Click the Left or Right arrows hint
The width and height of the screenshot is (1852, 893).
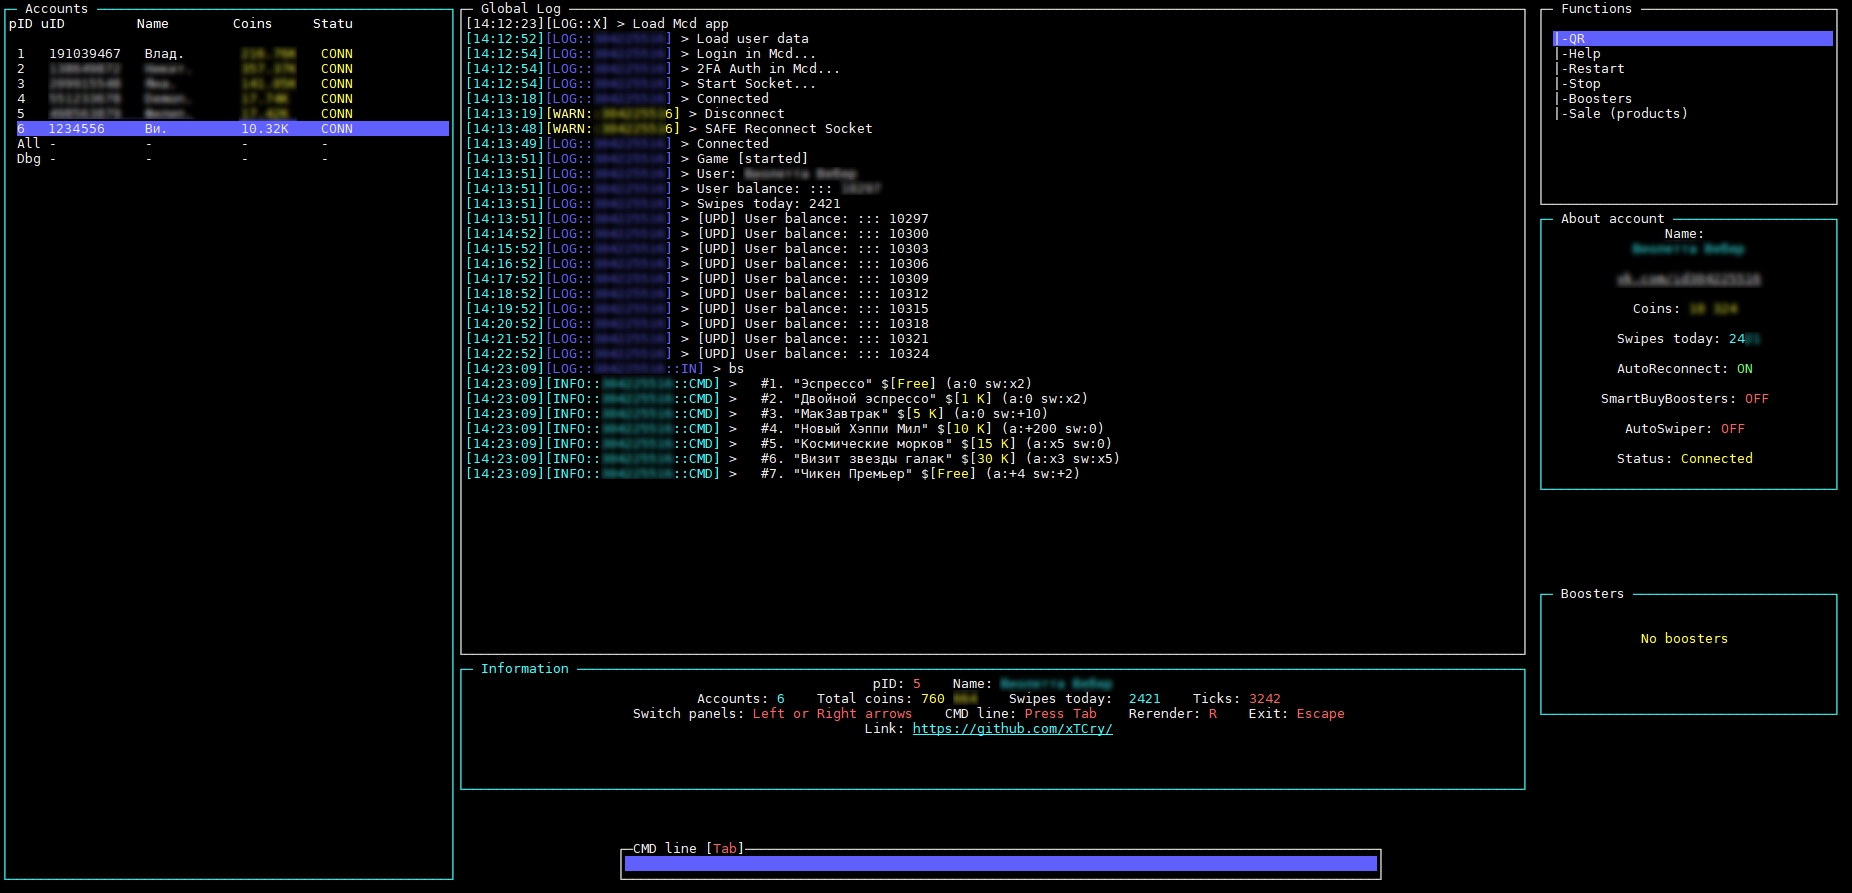click(x=832, y=714)
